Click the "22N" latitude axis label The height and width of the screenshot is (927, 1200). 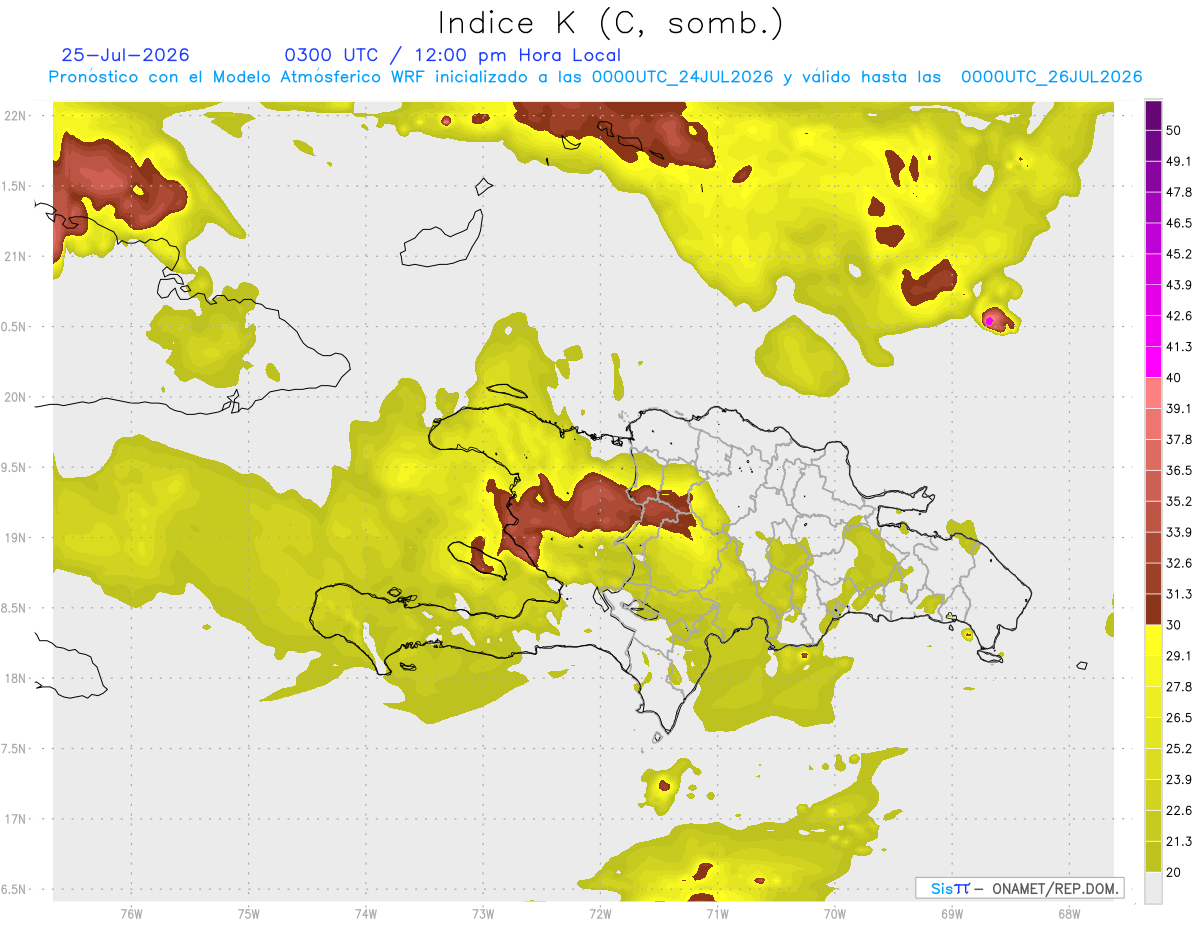(14, 115)
